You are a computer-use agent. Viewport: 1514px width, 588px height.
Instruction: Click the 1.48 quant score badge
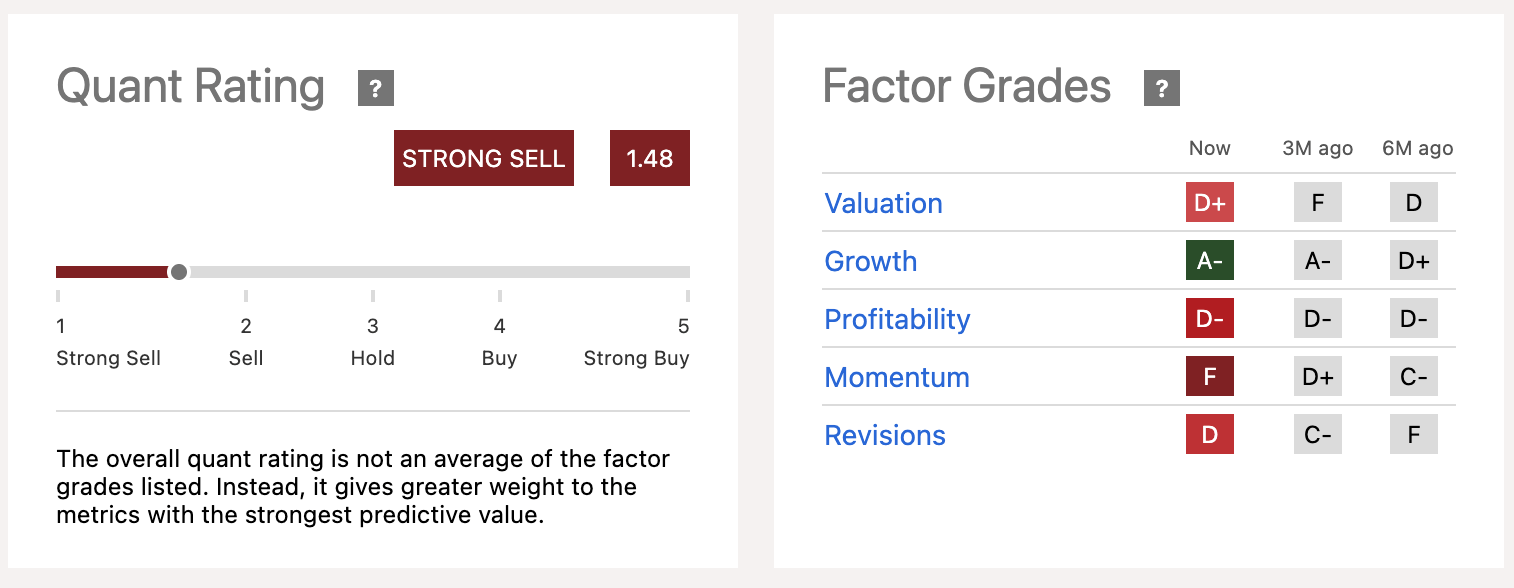point(649,158)
